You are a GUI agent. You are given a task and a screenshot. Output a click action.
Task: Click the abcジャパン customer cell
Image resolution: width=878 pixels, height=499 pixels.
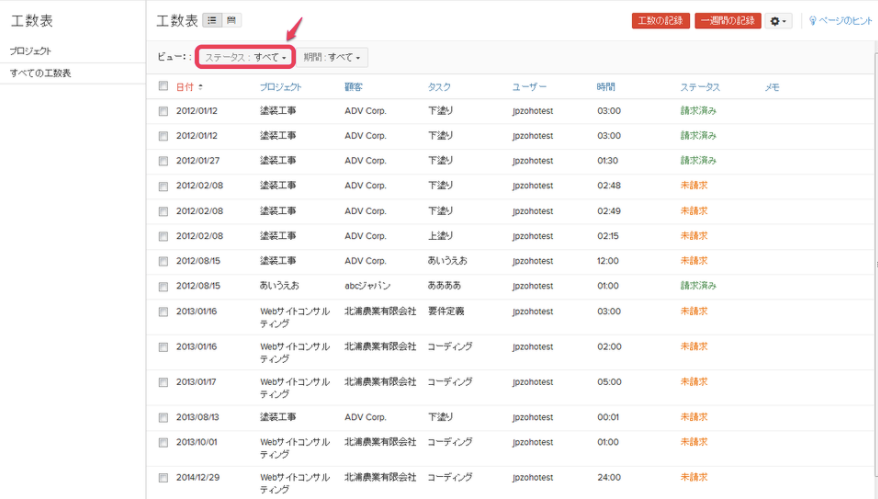point(367,286)
